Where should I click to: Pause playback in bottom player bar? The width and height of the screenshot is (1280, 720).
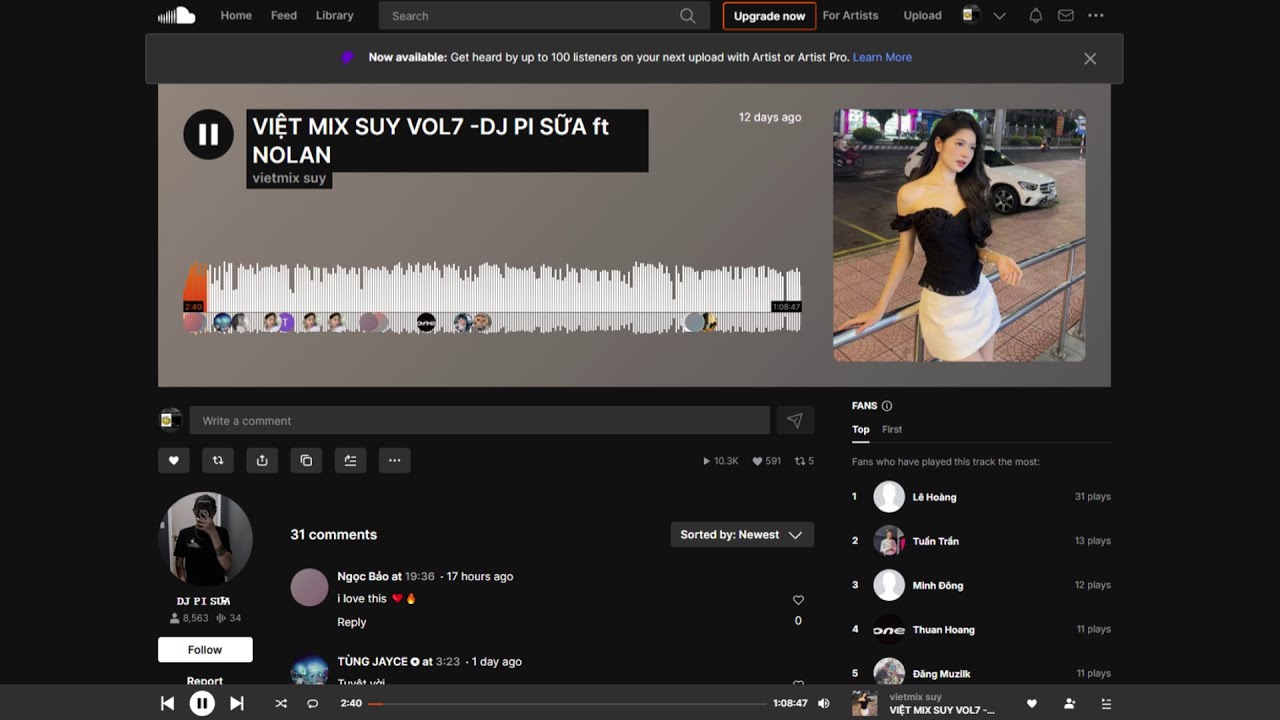point(202,703)
